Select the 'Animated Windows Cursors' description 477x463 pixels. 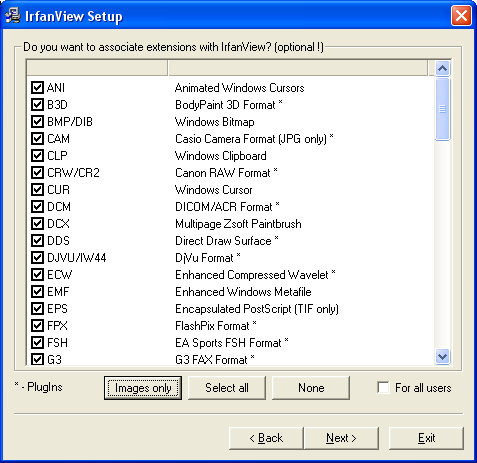click(240, 88)
